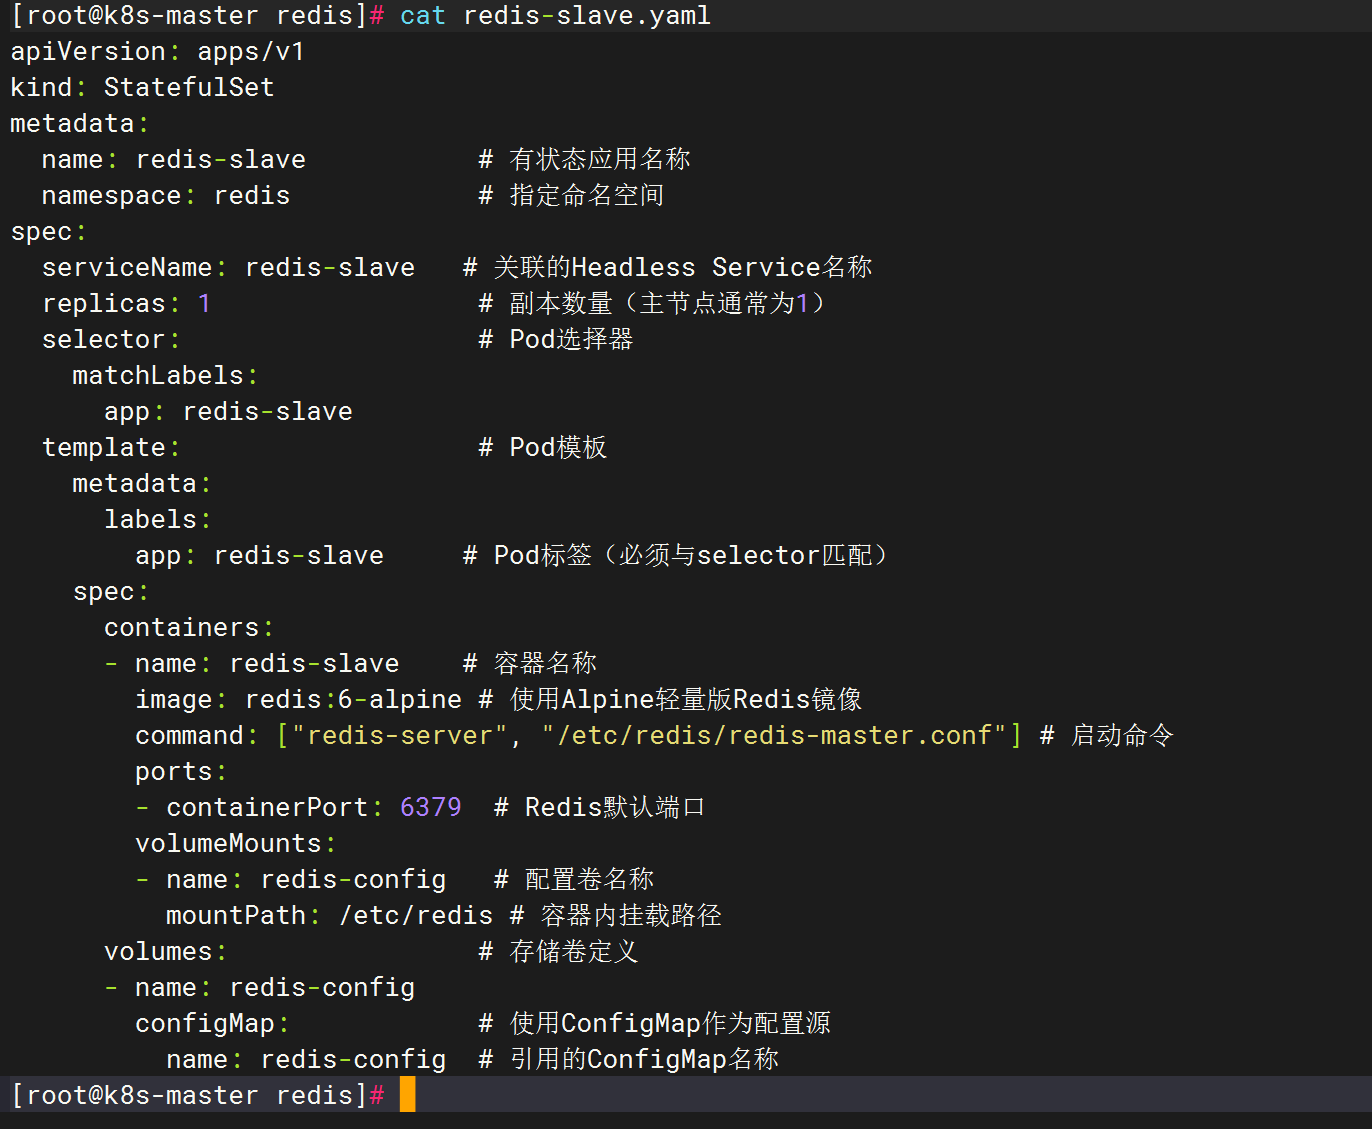Screen dimensions: 1372x1129
Task: Click the top-level 'metadata:' key
Action: [79, 124]
